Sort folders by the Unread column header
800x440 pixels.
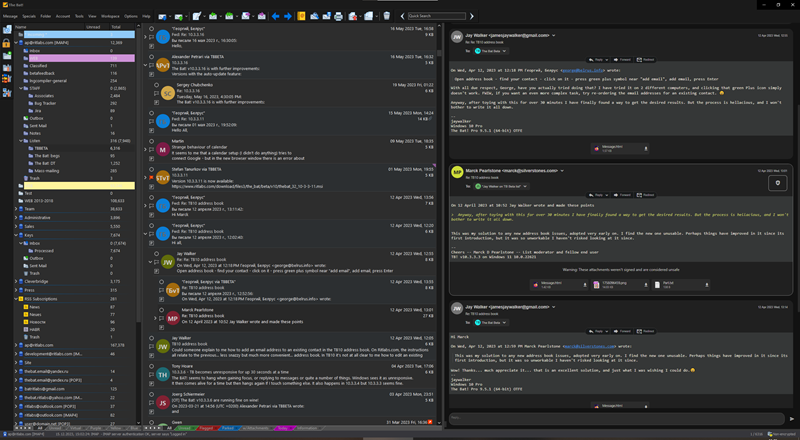(x=93, y=27)
